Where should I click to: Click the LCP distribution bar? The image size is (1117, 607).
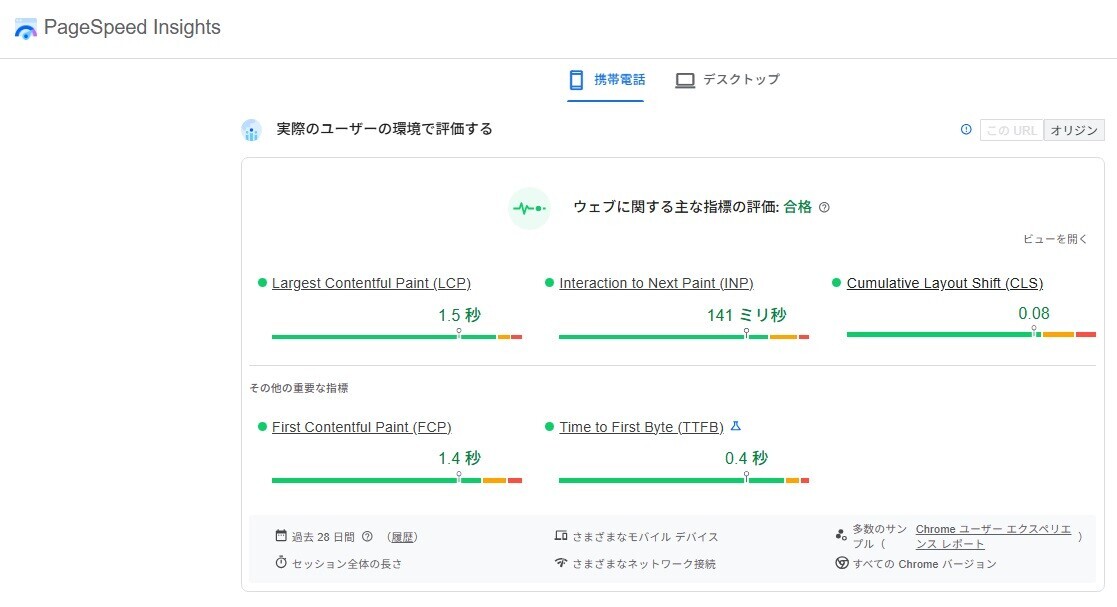pyautogui.click(x=397, y=337)
